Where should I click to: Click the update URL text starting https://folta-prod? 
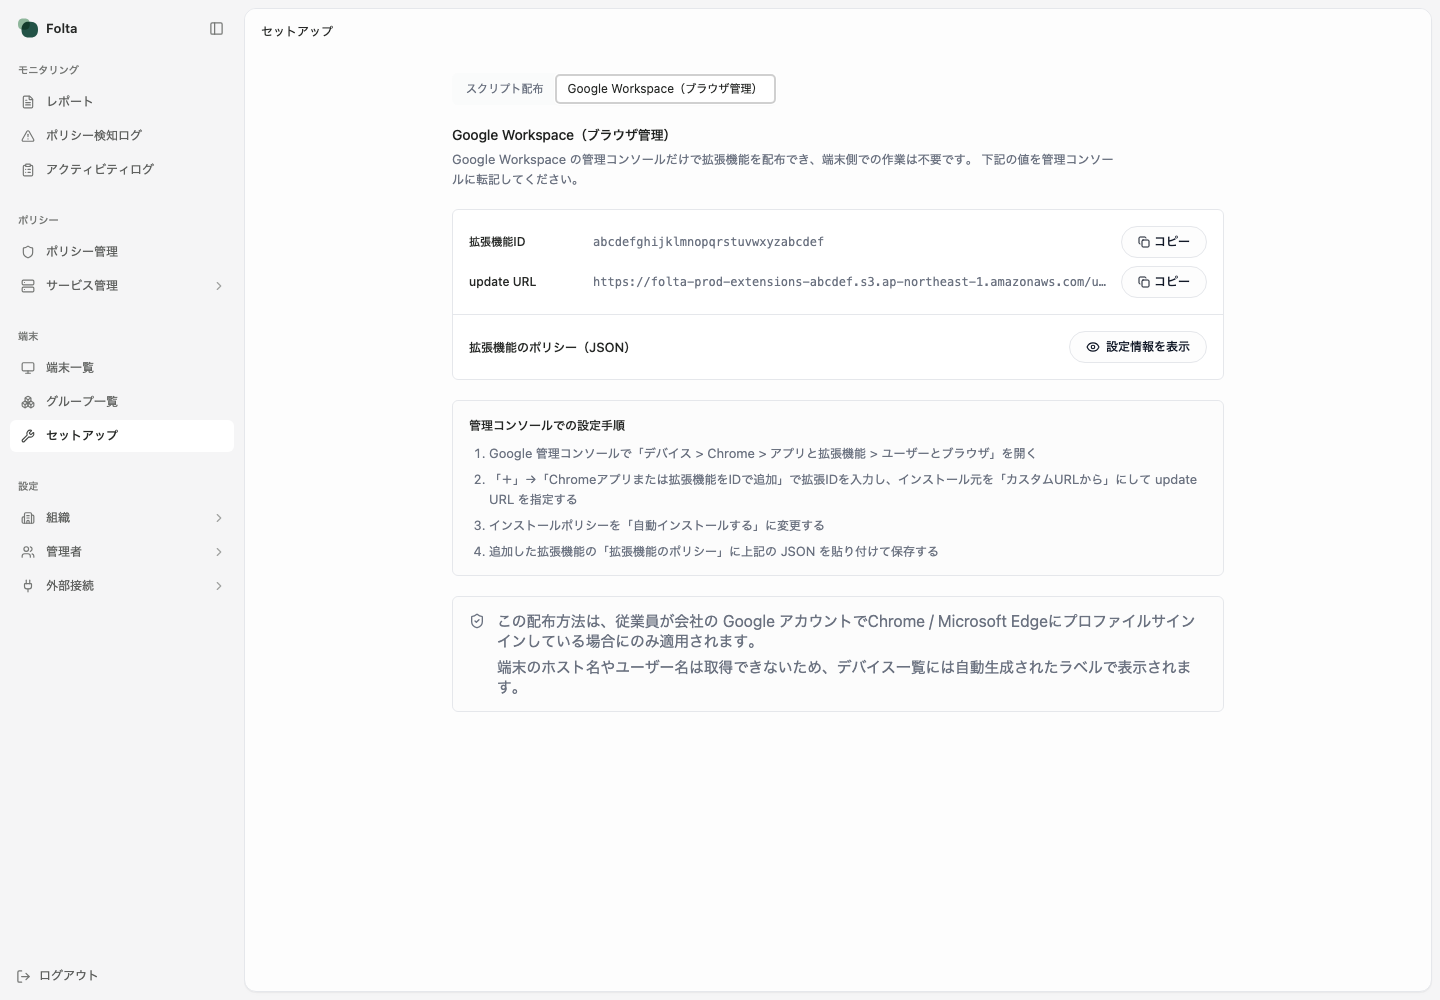click(x=849, y=282)
